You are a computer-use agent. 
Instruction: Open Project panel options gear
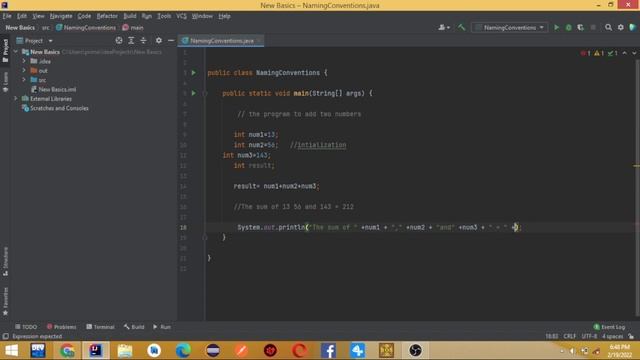[159, 40]
